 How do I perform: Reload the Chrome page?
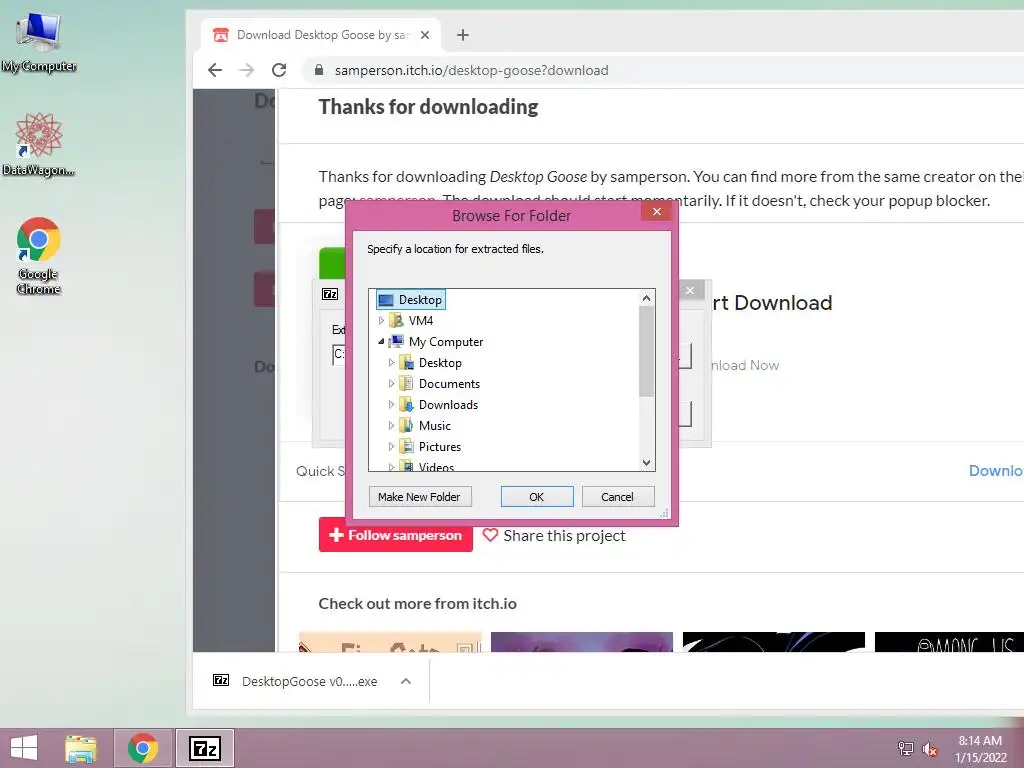point(279,70)
